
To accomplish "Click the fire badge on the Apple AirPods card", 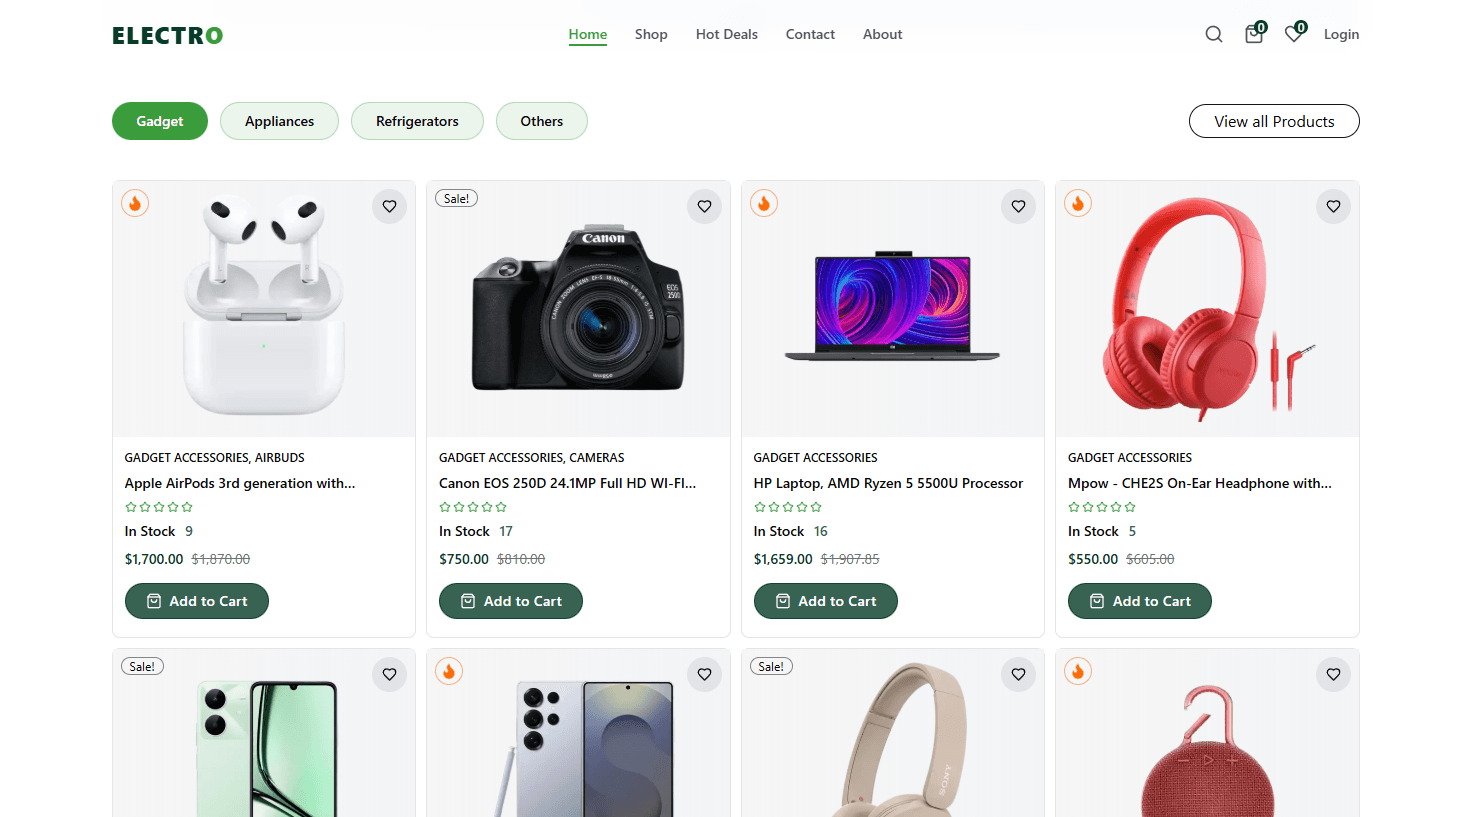I will [134, 203].
